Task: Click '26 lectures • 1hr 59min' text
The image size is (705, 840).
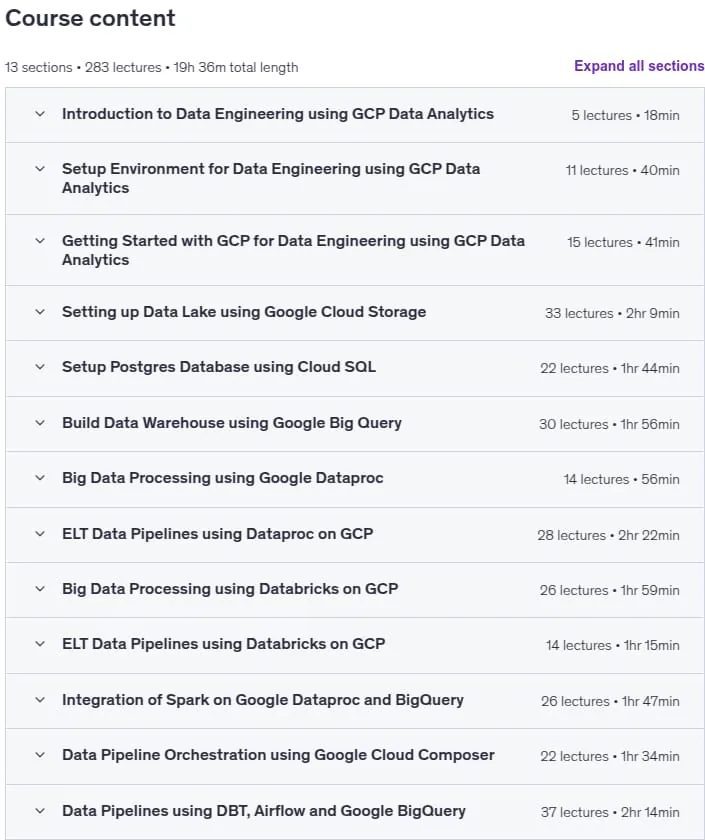Action: coord(610,590)
